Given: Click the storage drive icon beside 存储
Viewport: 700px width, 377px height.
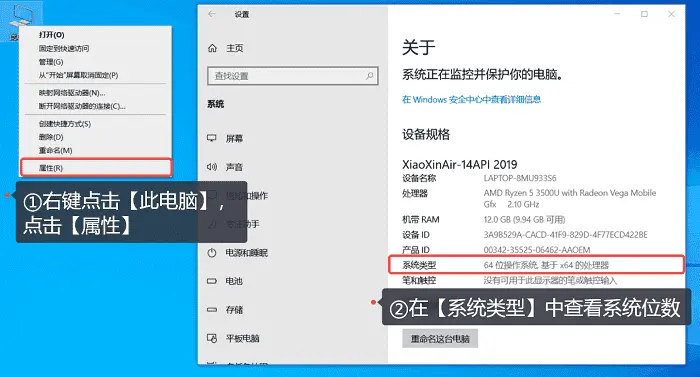Looking at the screenshot, I should 212,310.
